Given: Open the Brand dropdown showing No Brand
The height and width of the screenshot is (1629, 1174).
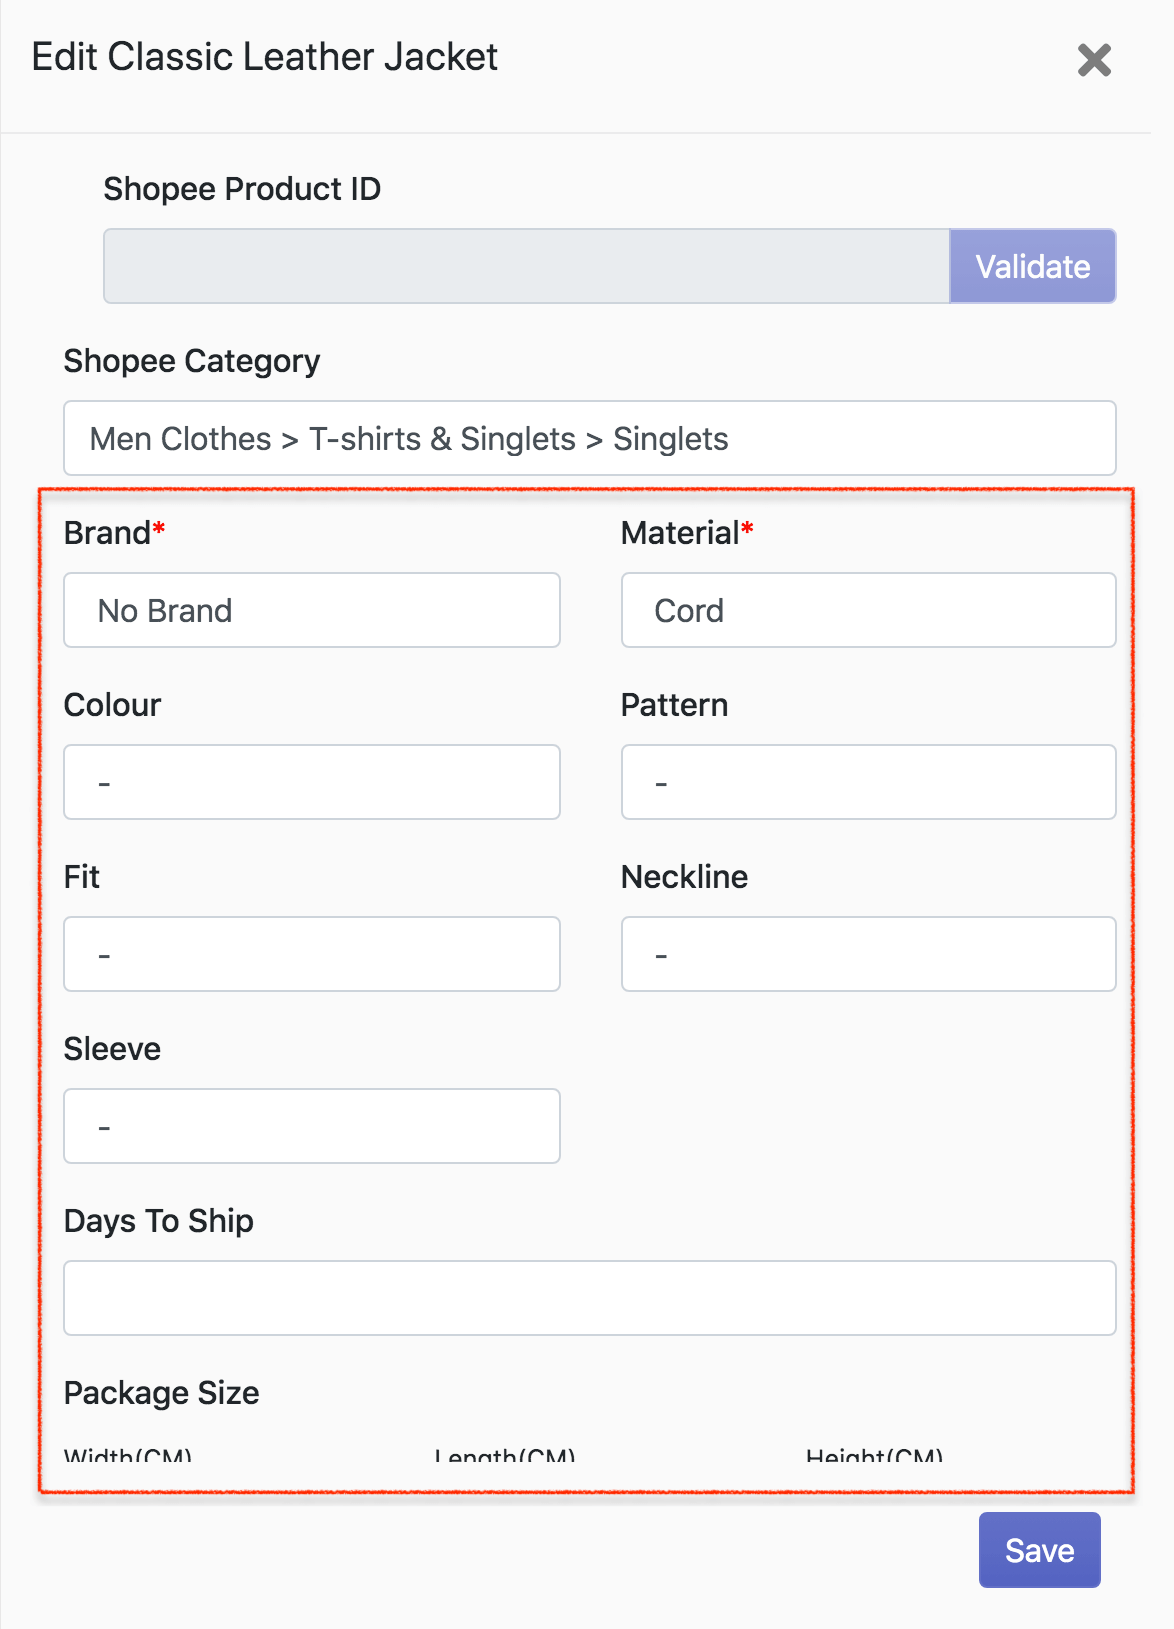Looking at the screenshot, I should point(311,610).
